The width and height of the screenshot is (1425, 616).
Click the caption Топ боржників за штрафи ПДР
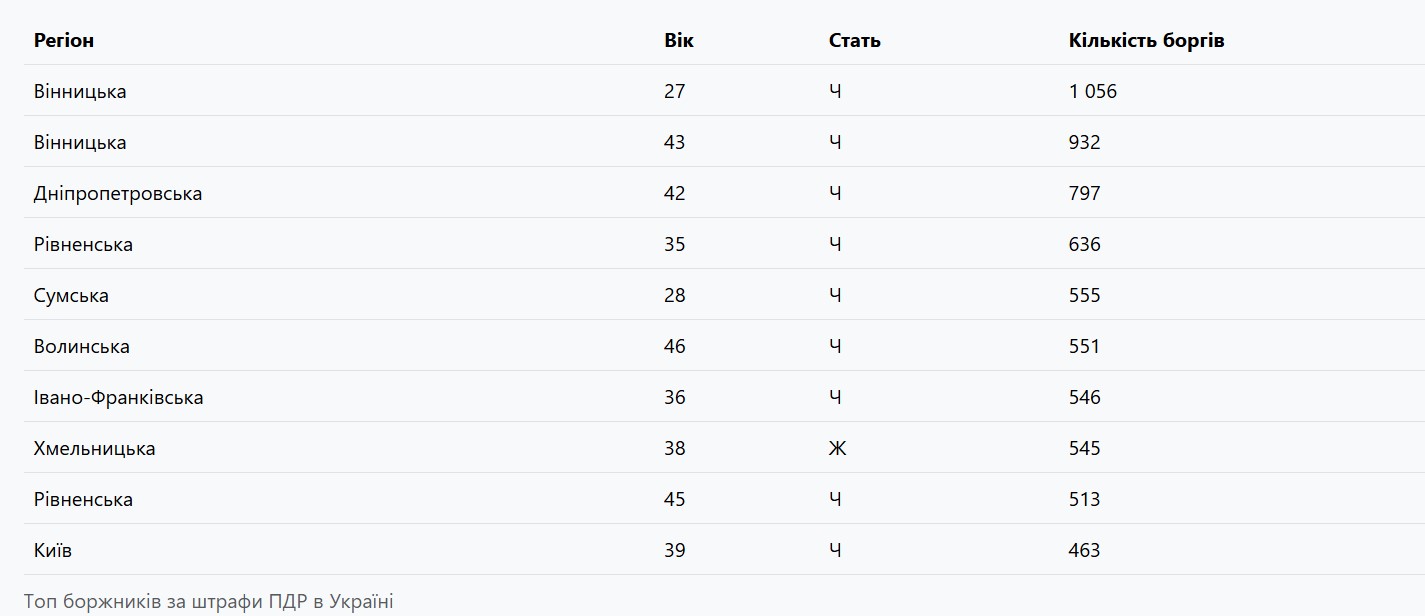[208, 601]
